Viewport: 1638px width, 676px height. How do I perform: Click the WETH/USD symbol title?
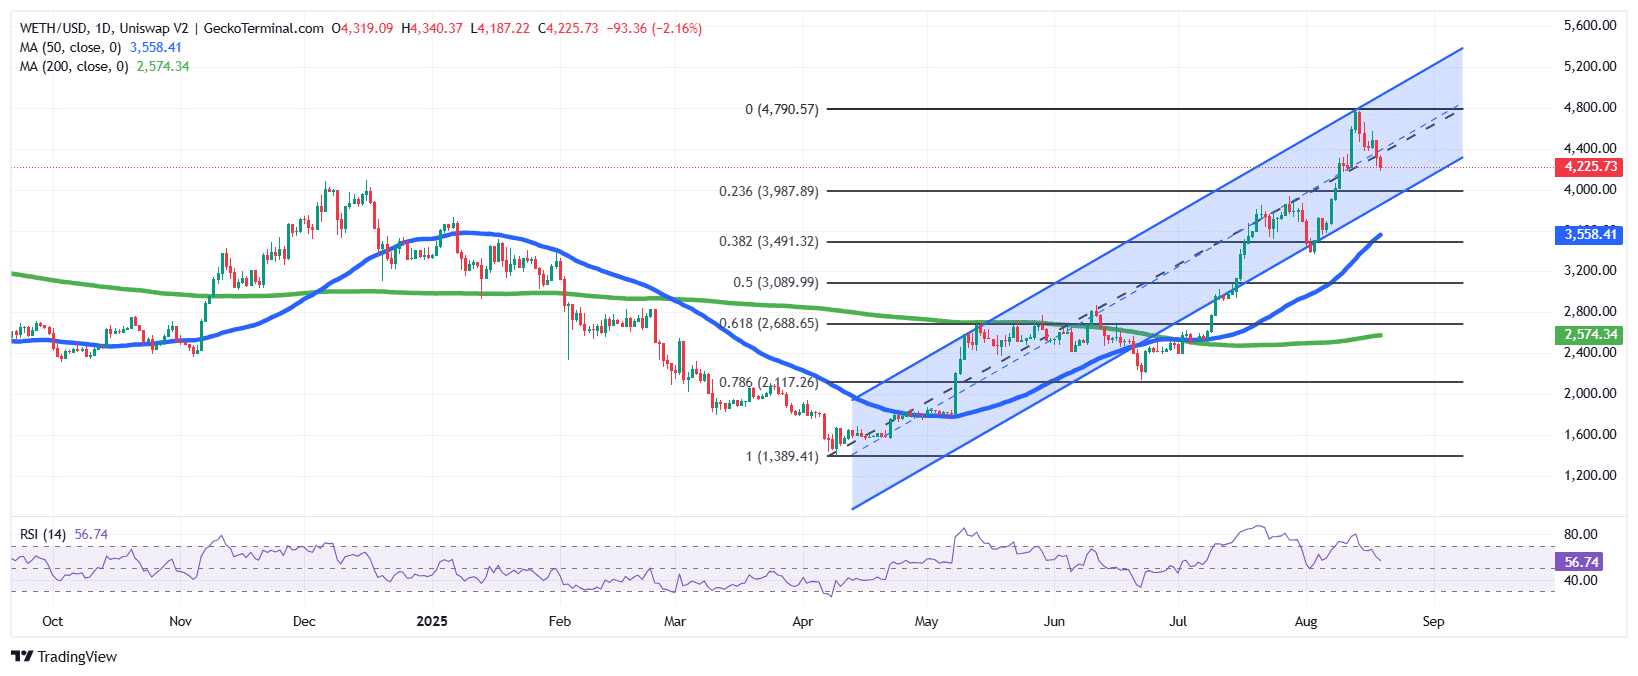(54, 28)
